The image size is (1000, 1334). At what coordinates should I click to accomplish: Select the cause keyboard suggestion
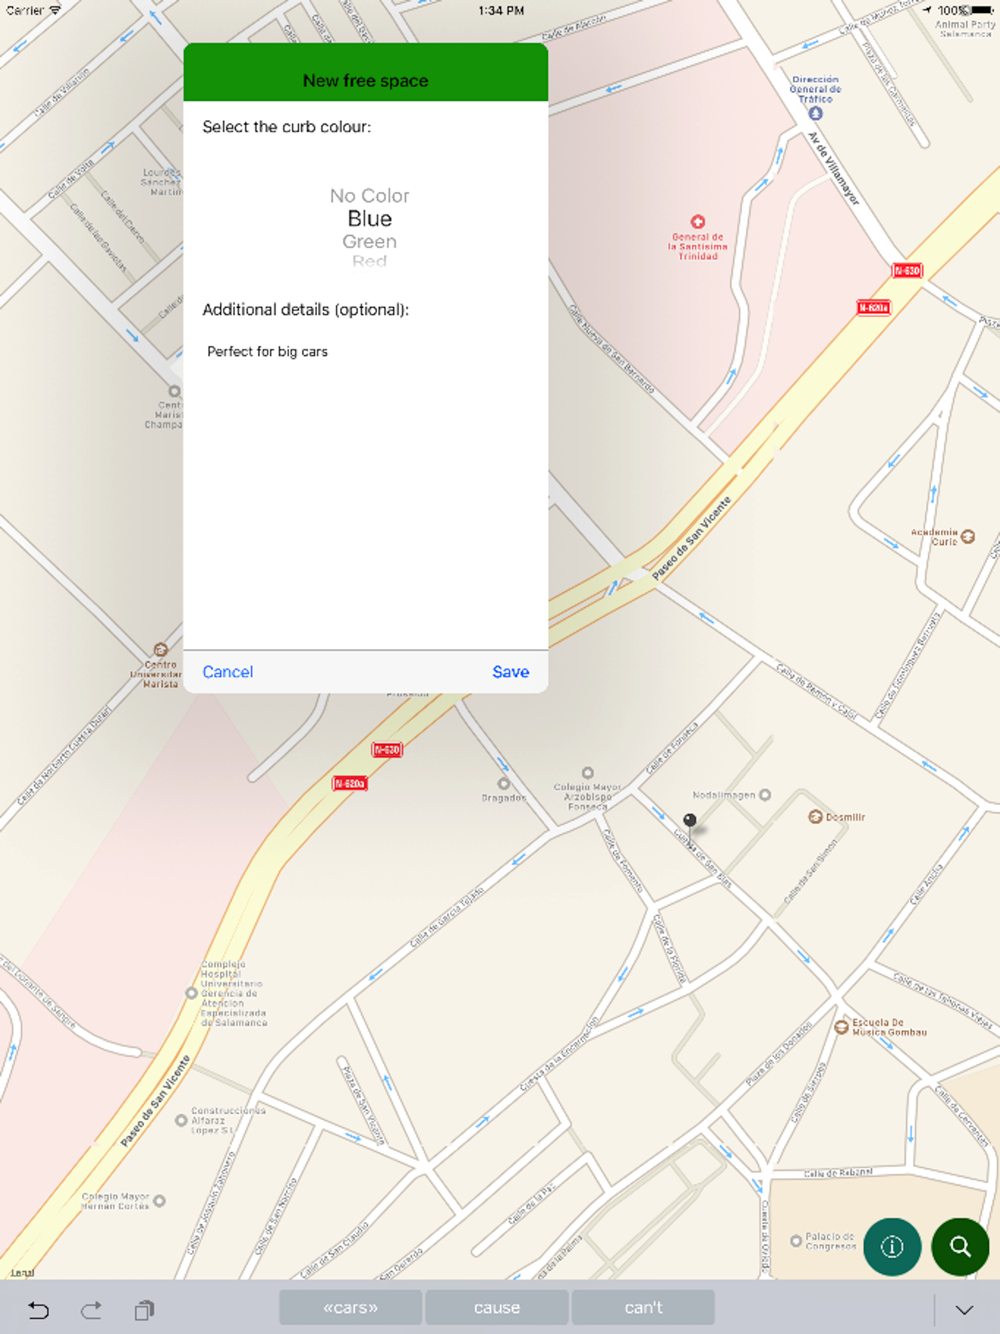pyautogui.click(x=497, y=1307)
